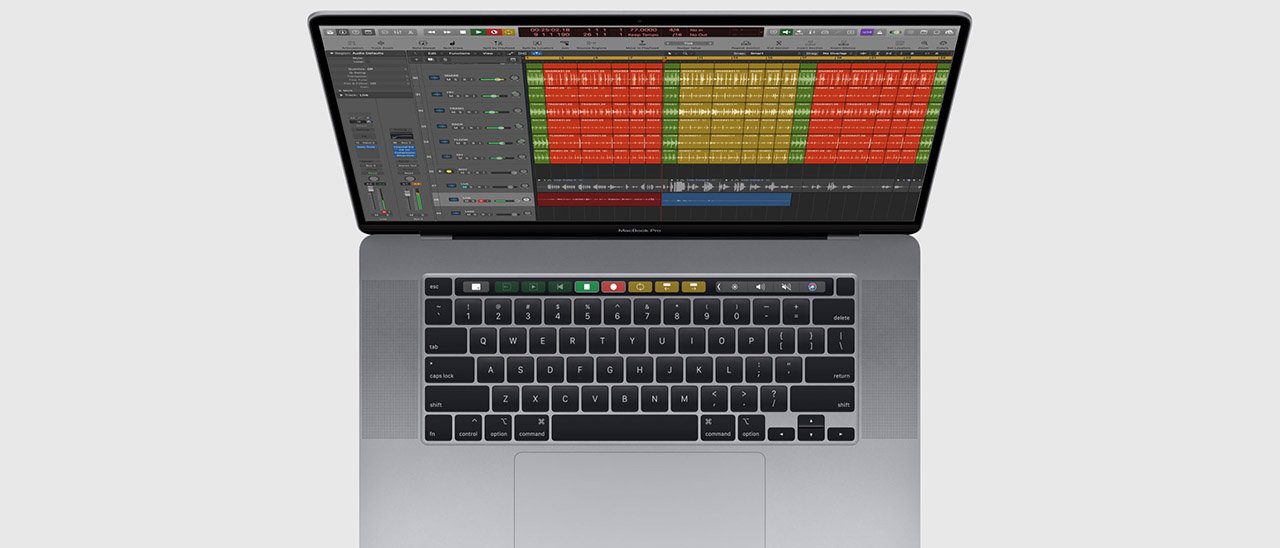This screenshot has height=548, width=1280.
Task: Click the blue audio icon of the SNARE track
Action: 434,78
